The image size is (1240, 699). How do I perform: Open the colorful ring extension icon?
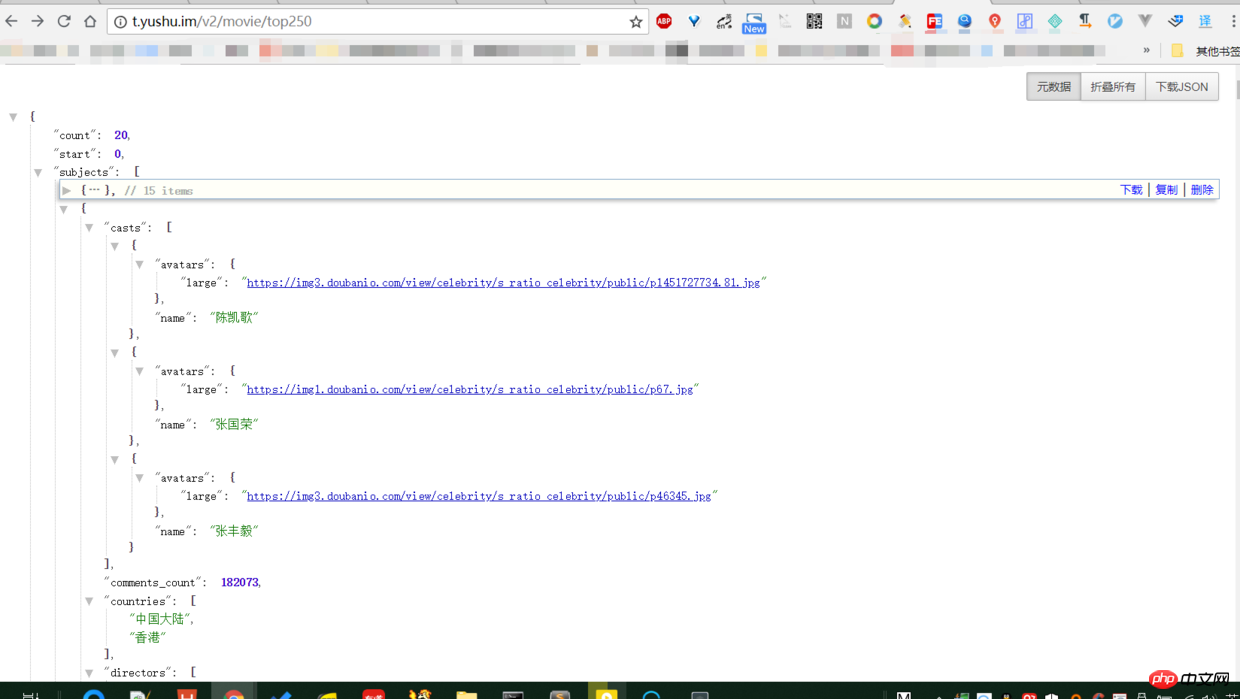[x=874, y=21]
